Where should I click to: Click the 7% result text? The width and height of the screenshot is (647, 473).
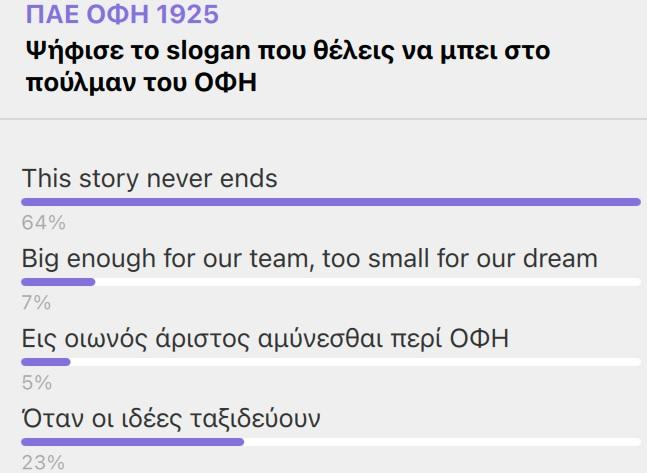36,303
